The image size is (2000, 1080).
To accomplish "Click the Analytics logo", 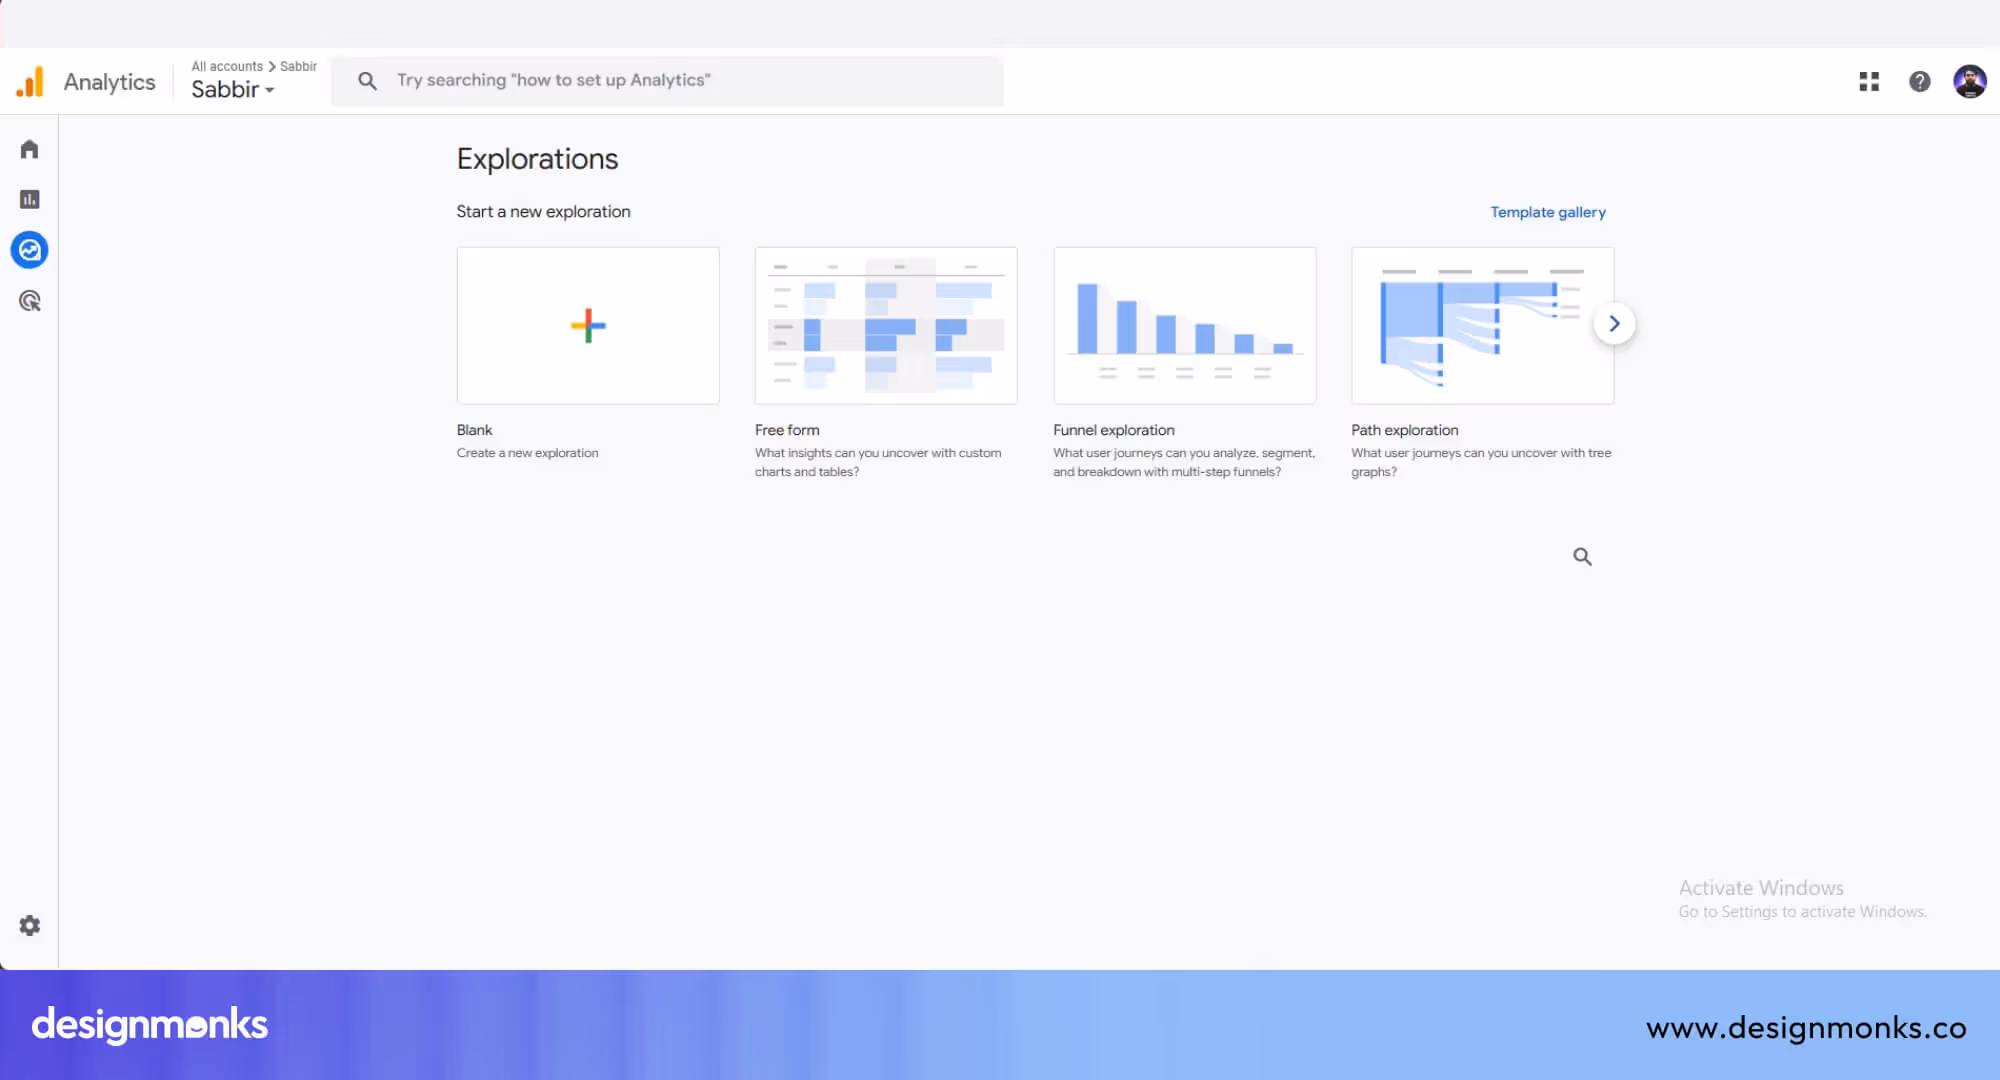I will (30, 81).
